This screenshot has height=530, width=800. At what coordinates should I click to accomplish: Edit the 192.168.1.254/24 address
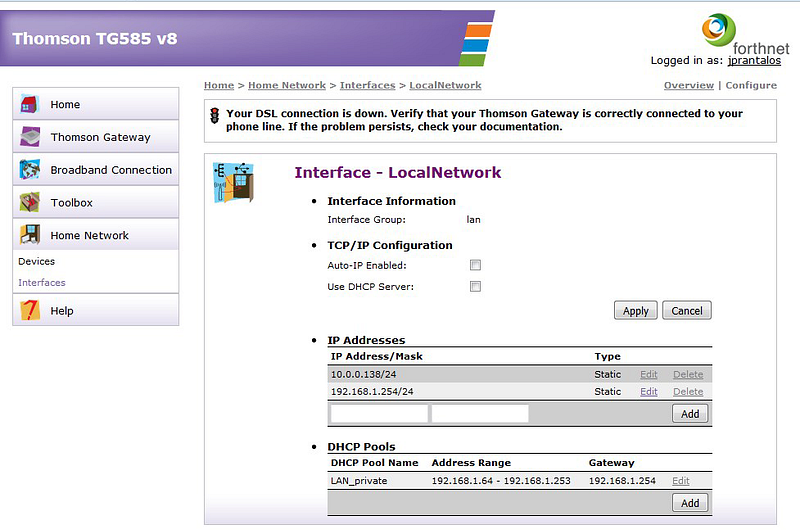tap(648, 392)
